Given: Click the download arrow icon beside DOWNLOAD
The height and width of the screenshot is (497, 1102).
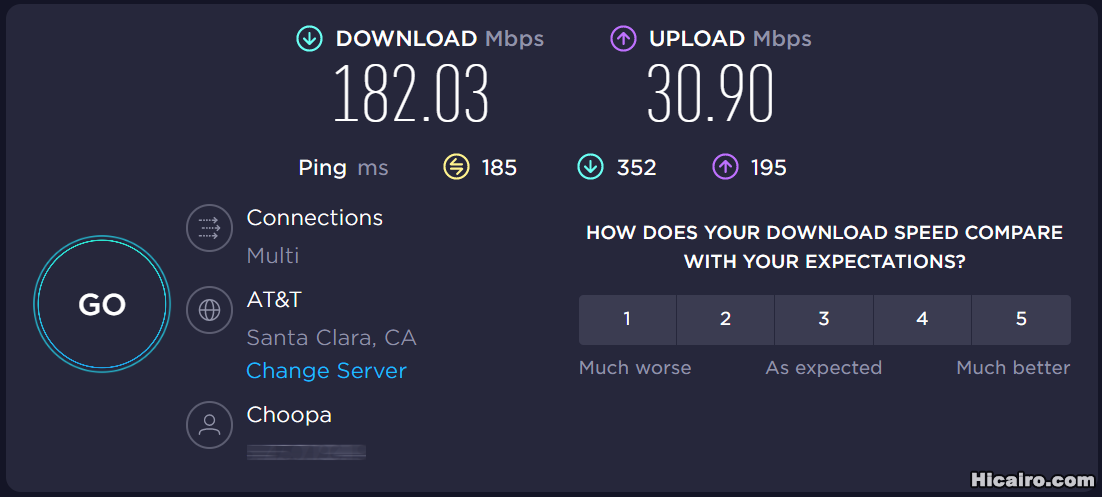Looking at the screenshot, I should tap(310, 39).
